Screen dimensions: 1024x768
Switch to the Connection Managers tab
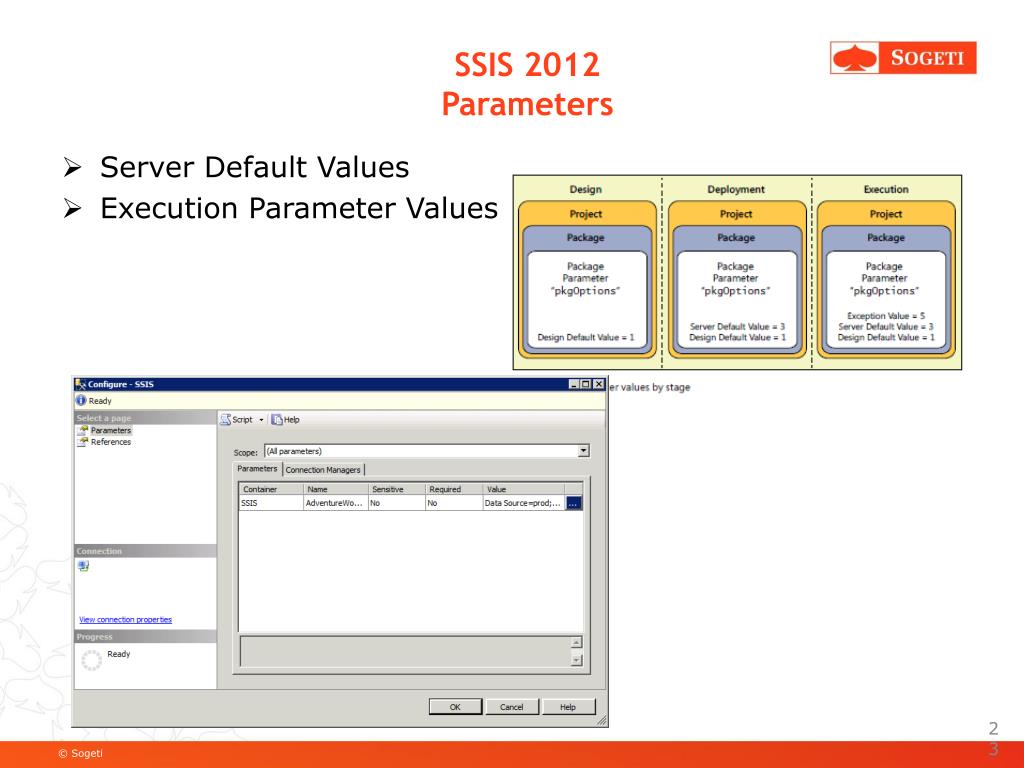(323, 470)
